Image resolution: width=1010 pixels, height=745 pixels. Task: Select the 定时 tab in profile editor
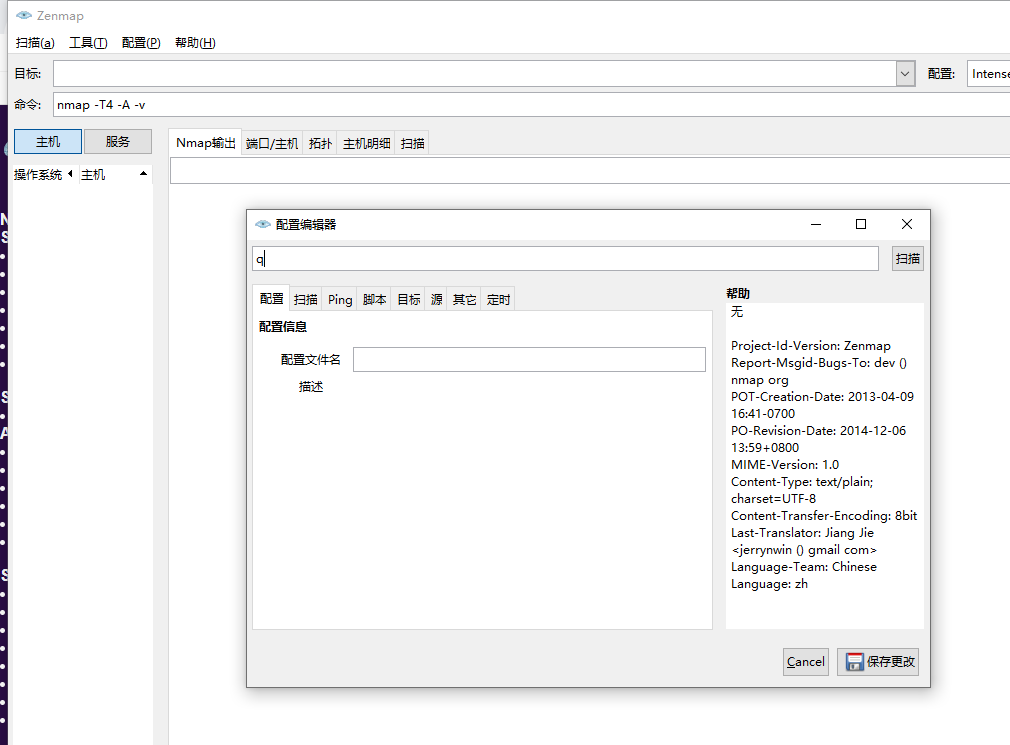tap(497, 298)
